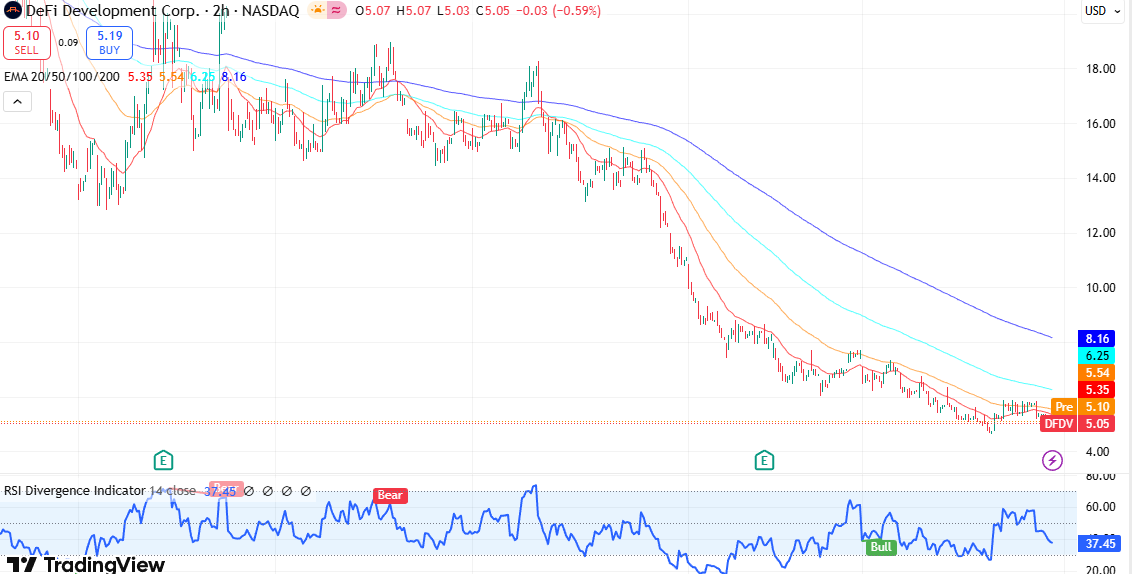This screenshot has width=1132, height=574.
Task: Click the SELL 5.10 button
Action: (26, 43)
